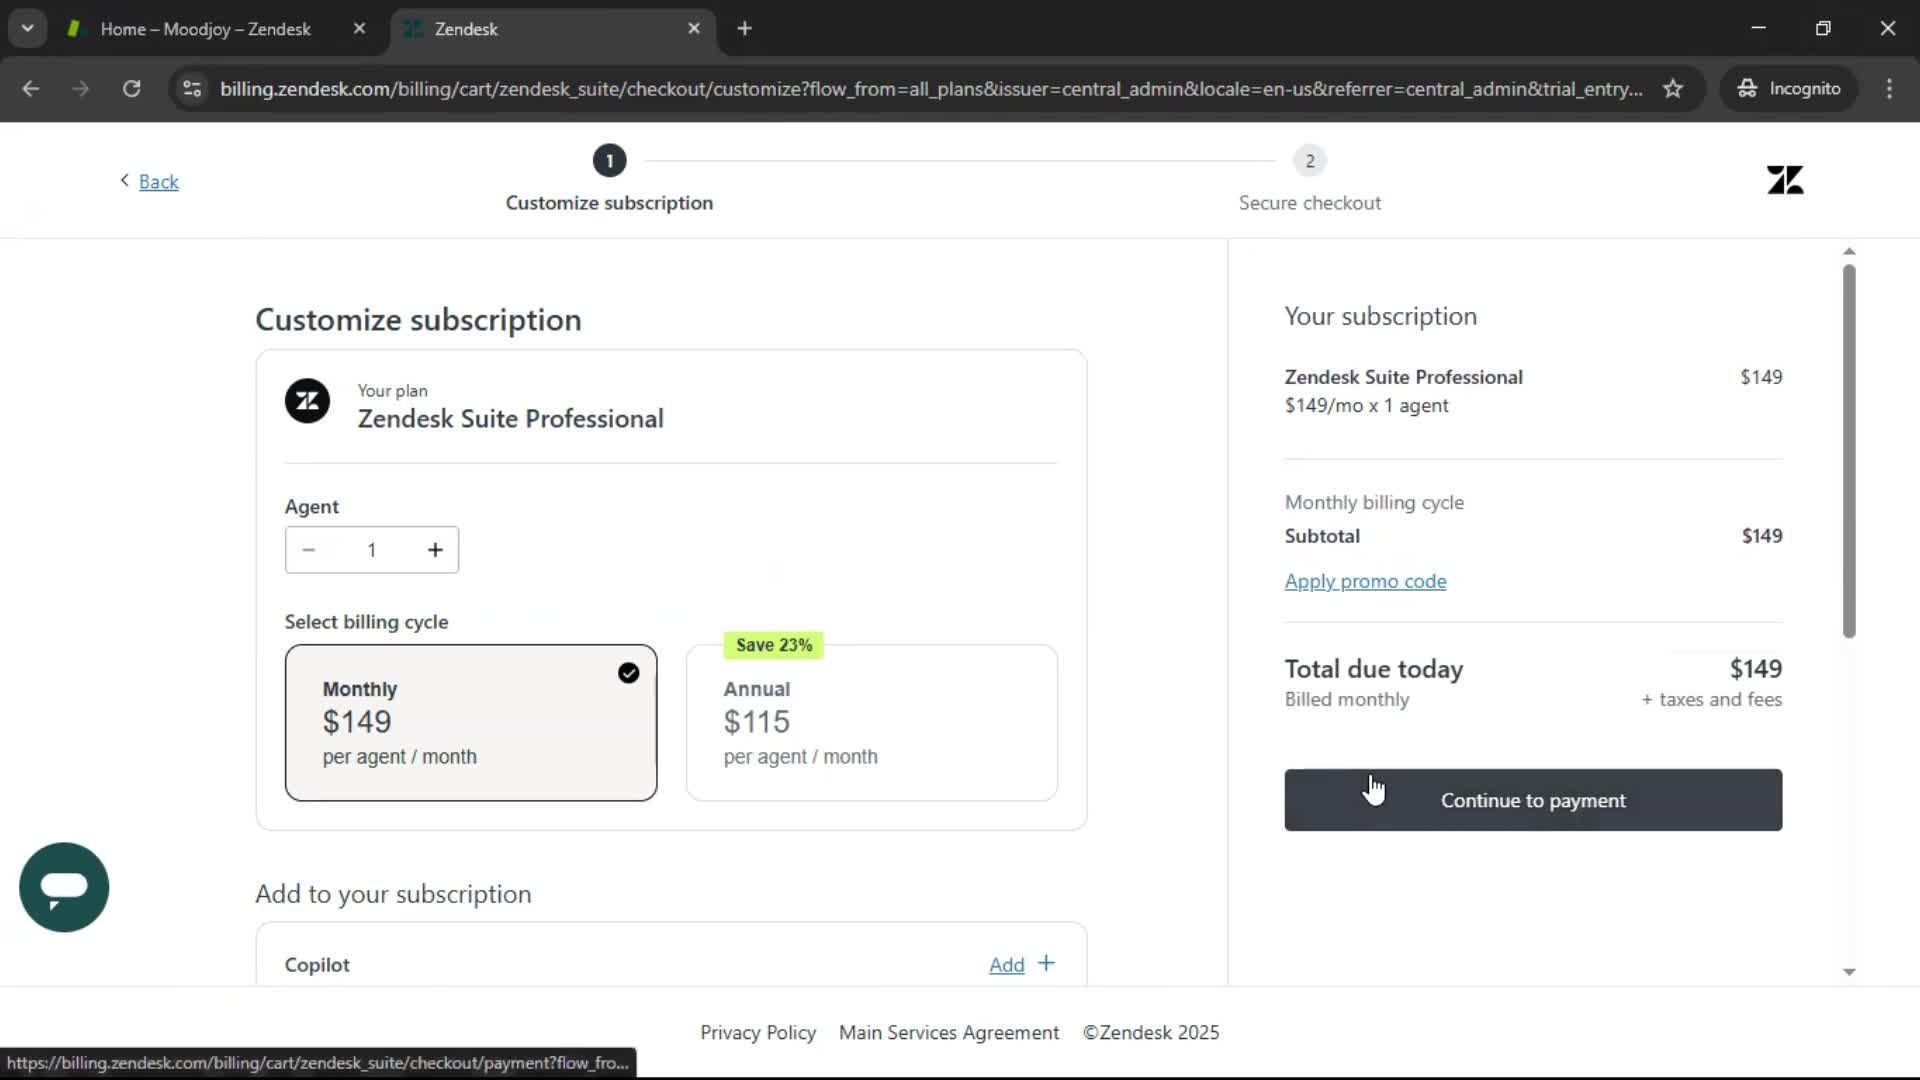
Task: Add Copilot to subscription
Action: (1007, 964)
